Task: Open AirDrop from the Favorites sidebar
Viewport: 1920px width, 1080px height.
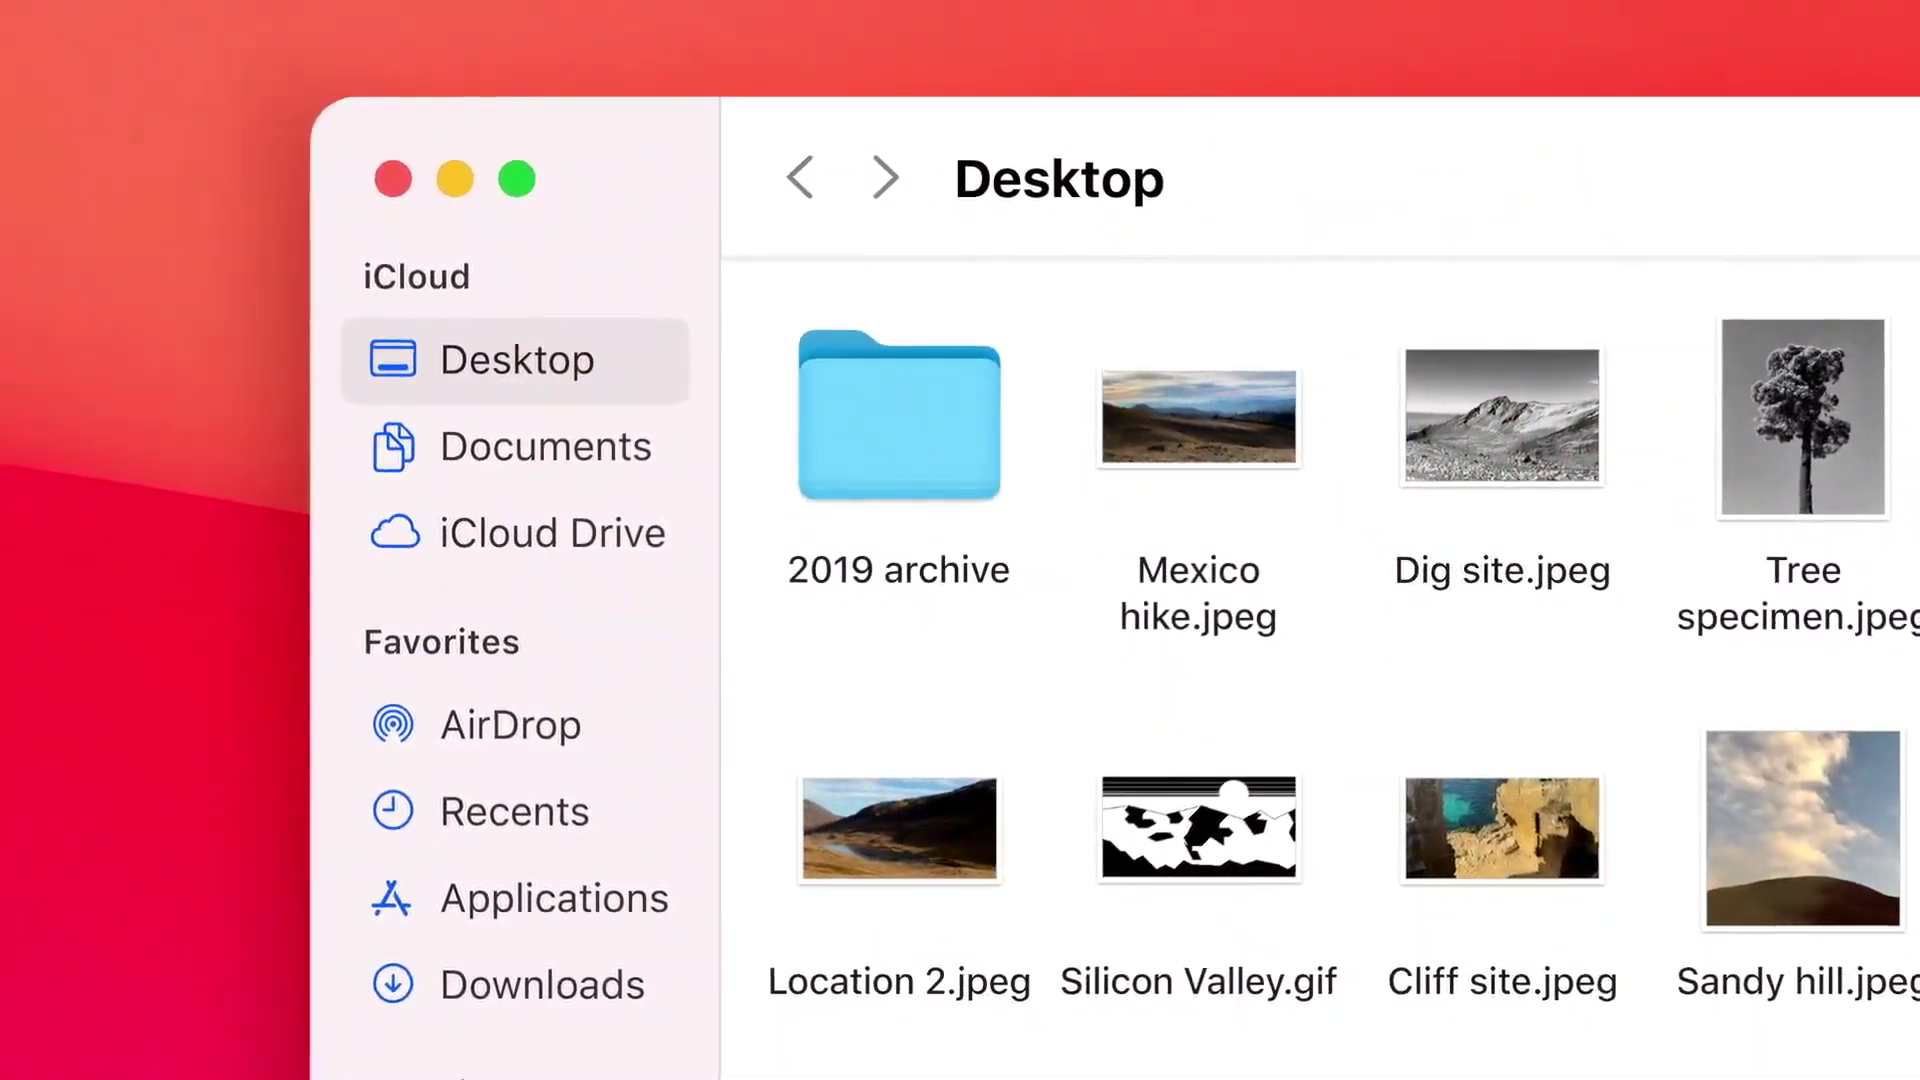Action: pyautogui.click(x=510, y=724)
